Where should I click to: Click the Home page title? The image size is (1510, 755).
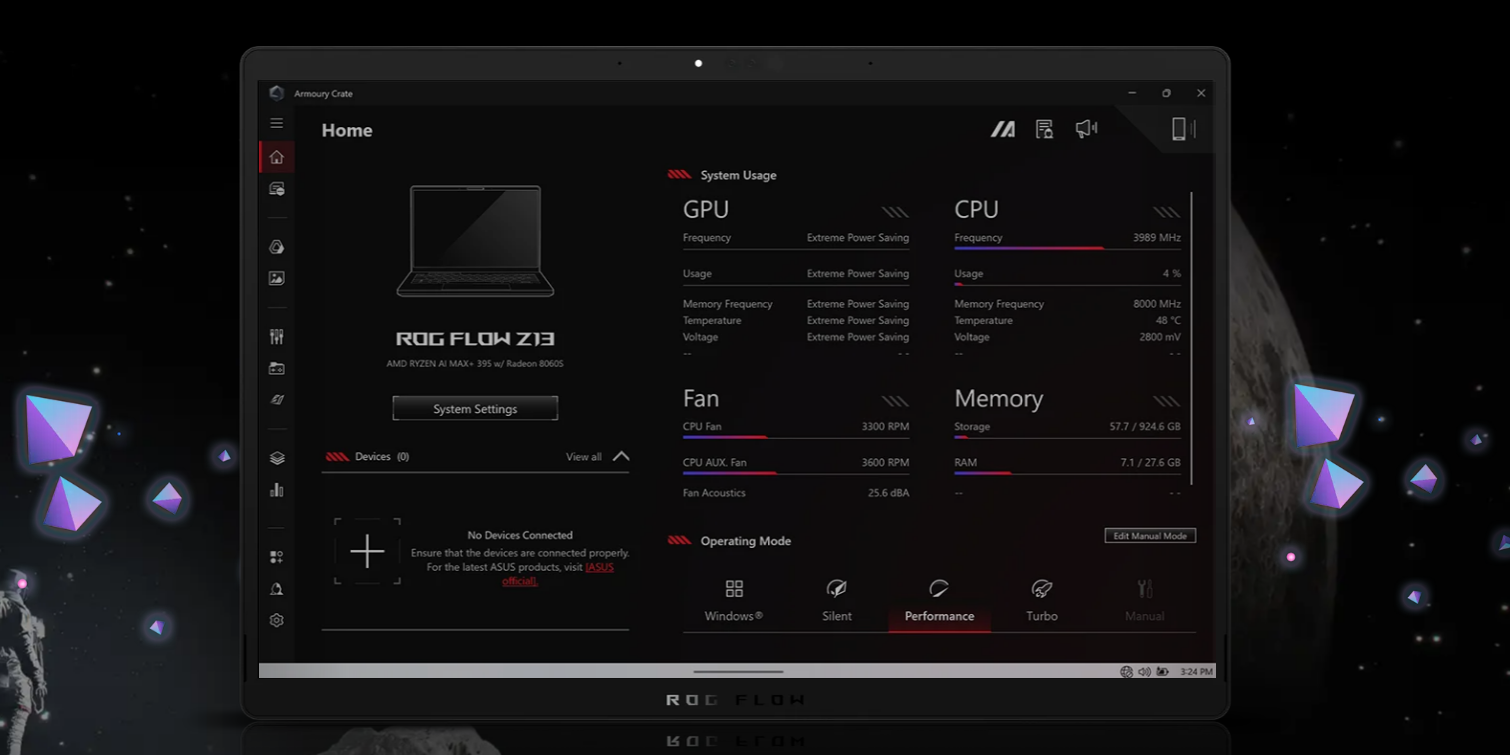pos(347,130)
